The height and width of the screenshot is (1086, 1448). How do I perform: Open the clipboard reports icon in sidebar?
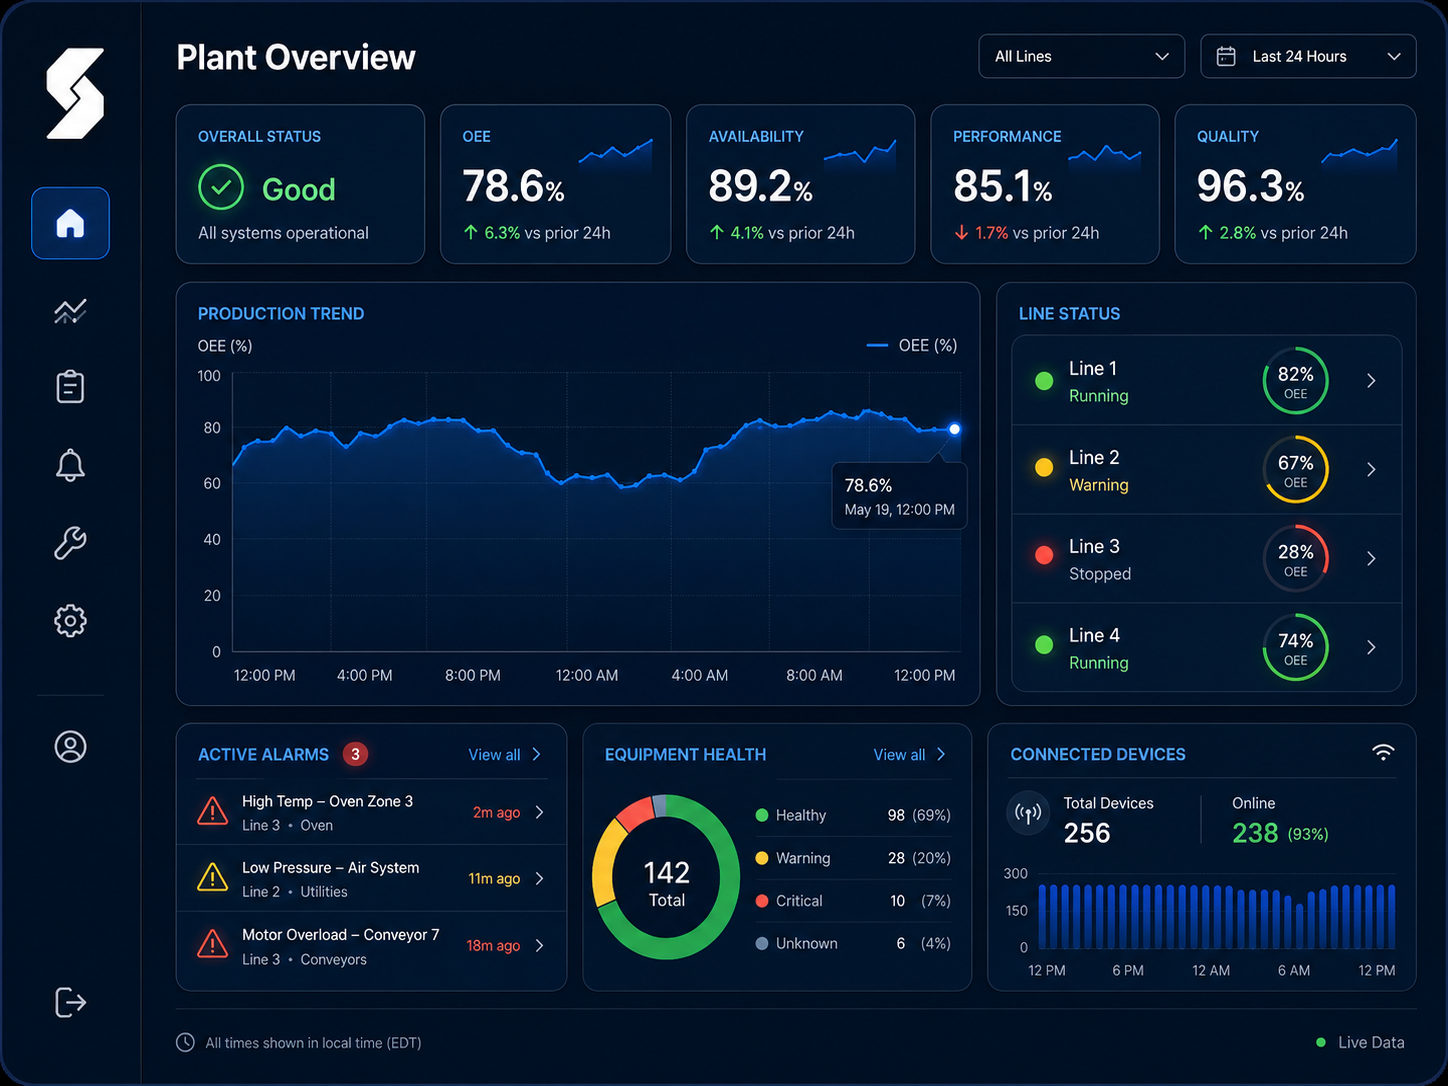(x=70, y=387)
